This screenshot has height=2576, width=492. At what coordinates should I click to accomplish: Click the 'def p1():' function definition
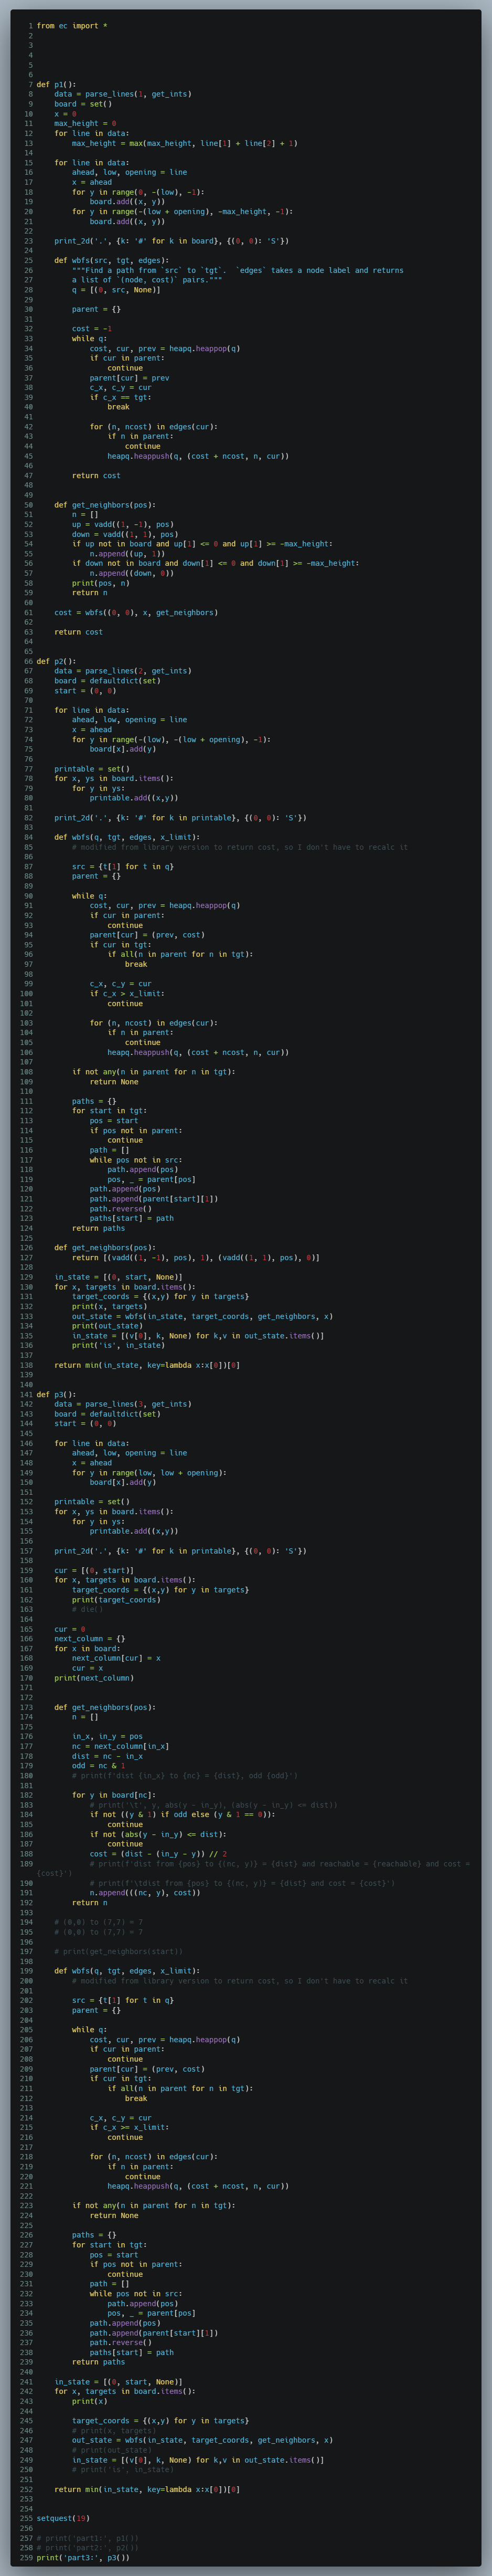56,85
